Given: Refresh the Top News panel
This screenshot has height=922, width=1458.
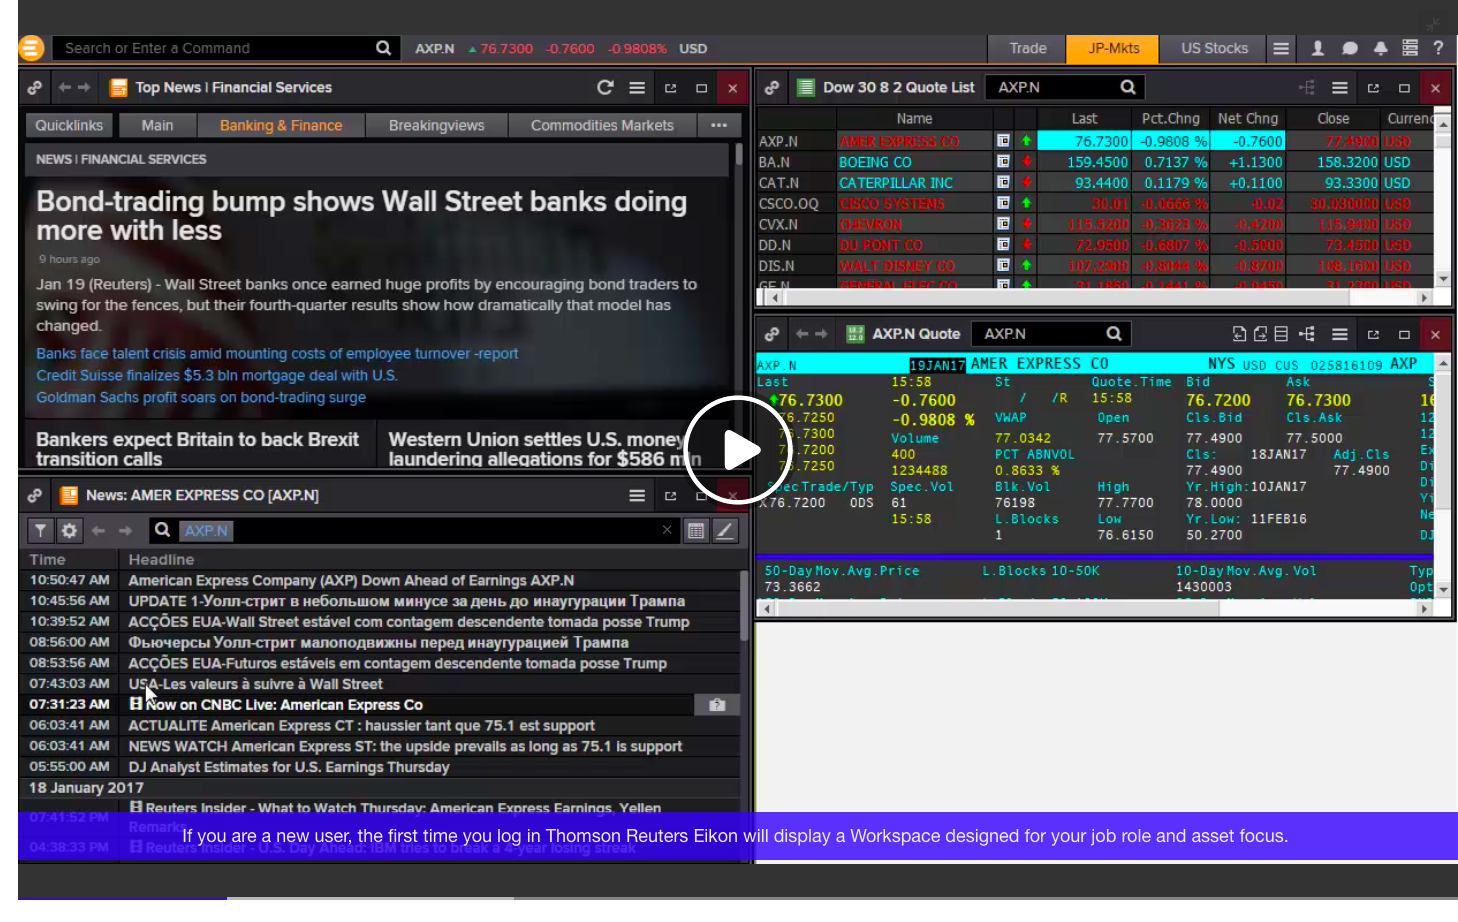Looking at the screenshot, I should (605, 88).
